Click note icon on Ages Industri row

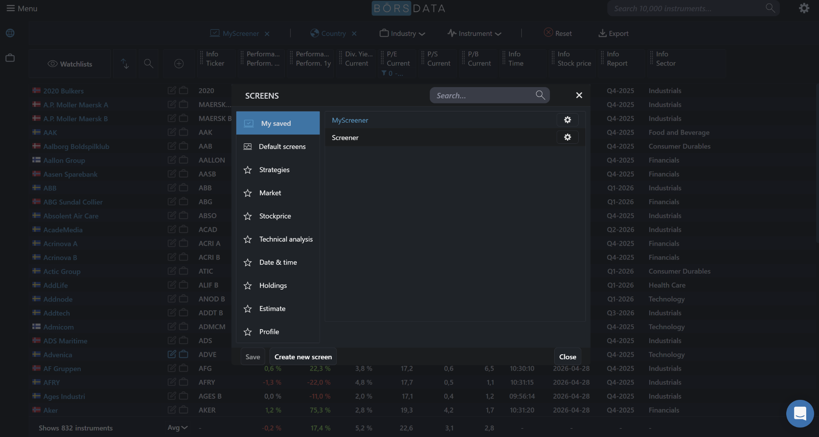[x=172, y=396]
